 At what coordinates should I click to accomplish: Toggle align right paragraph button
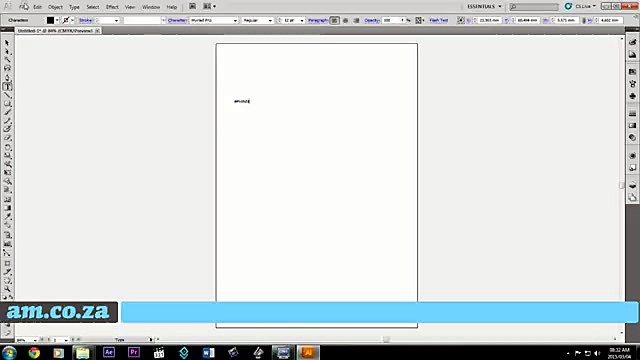tap(356, 20)
